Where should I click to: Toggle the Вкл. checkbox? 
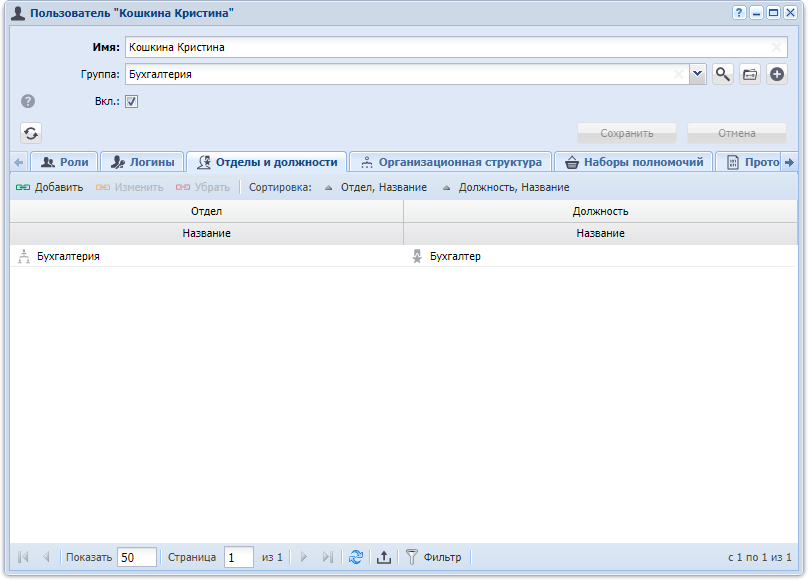coord(131,101)
